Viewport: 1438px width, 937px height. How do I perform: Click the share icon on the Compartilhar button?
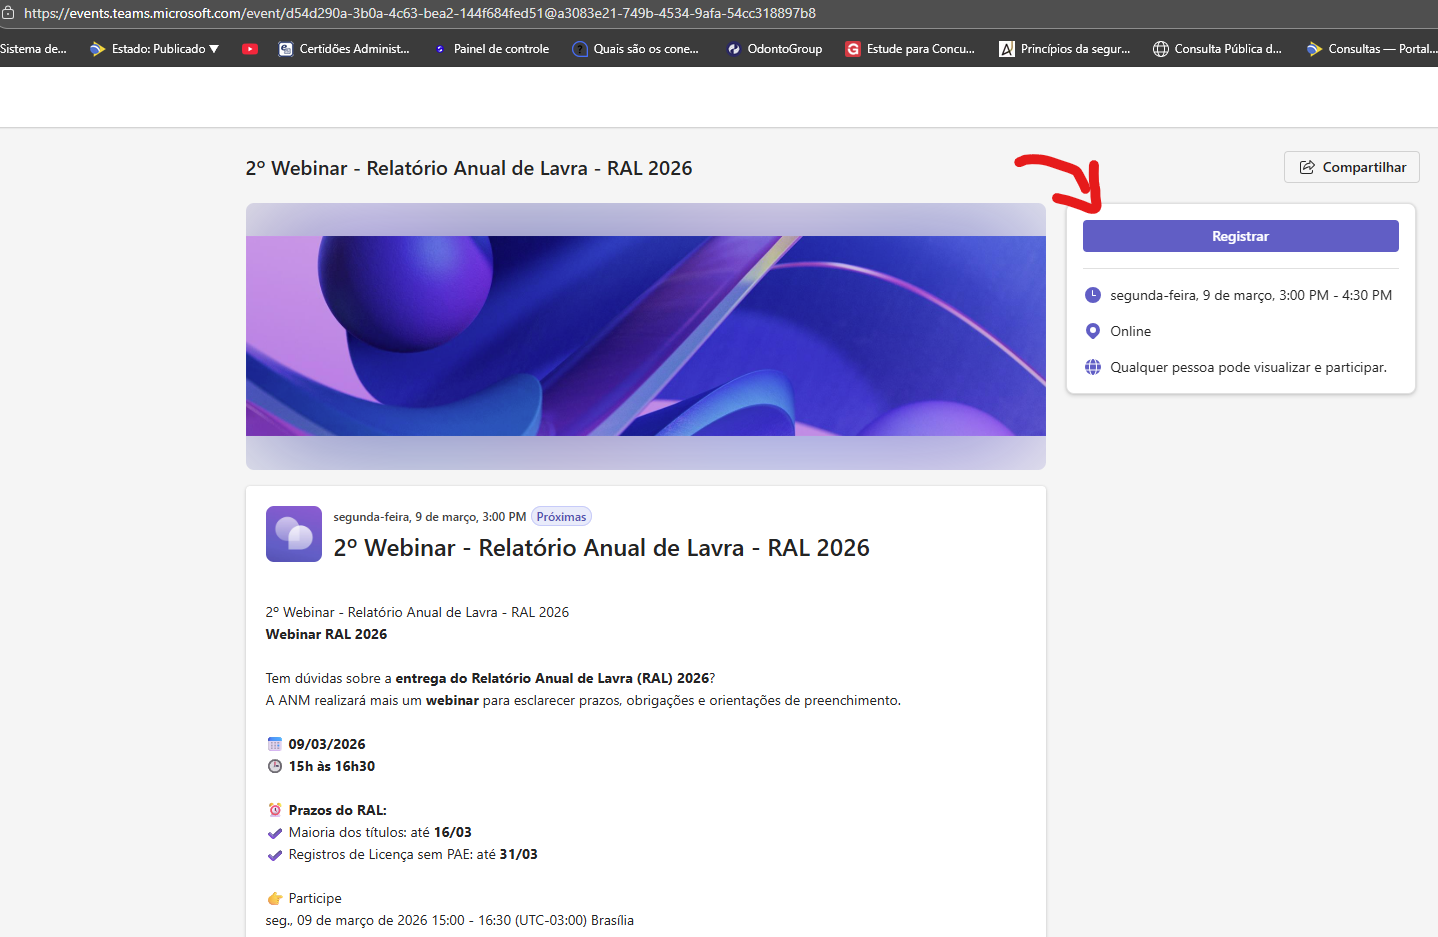tap(1308, 167)
